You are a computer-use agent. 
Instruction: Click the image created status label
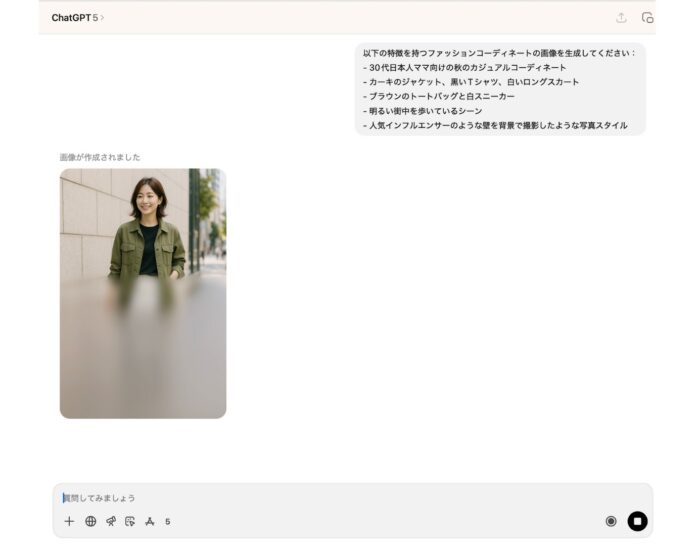(x=100, y=157)
